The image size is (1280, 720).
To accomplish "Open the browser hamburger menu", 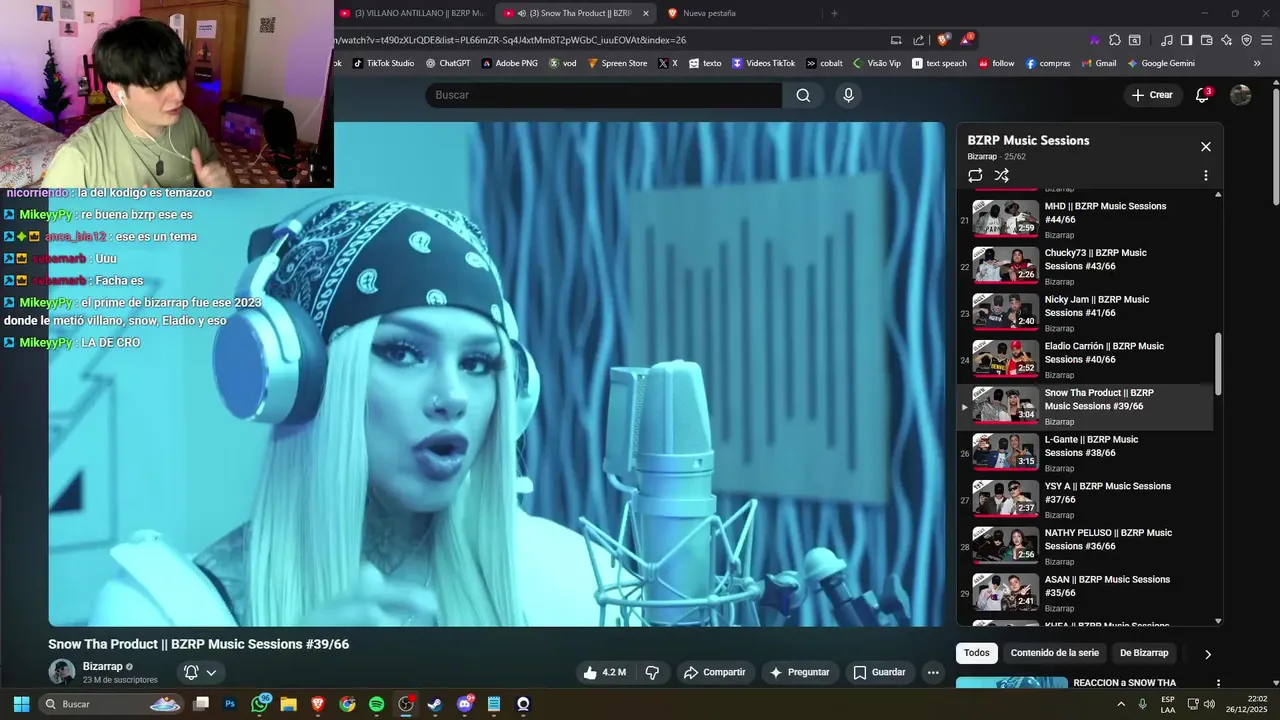I will coord(1267,40).
